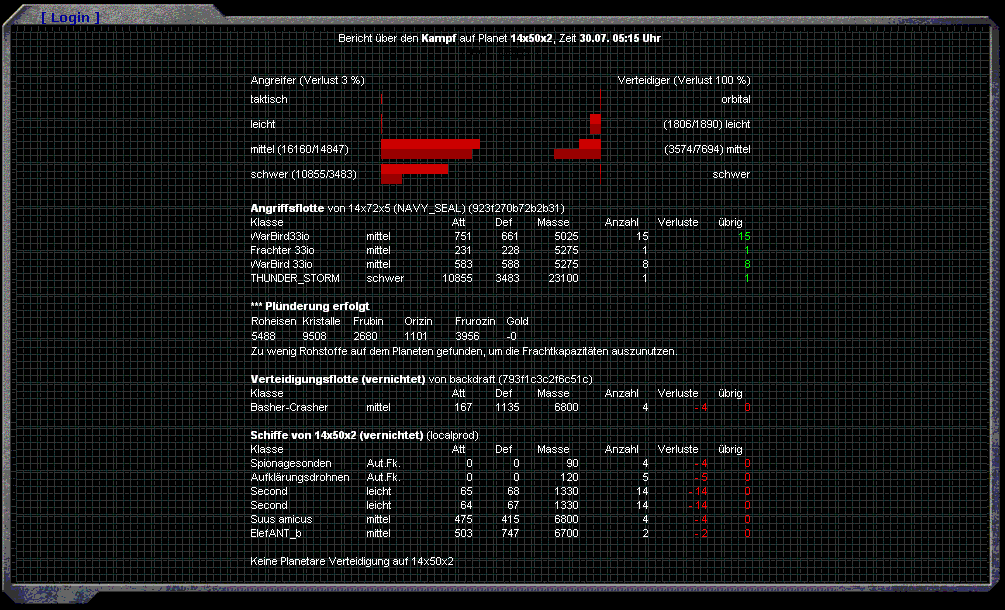Screen dimensions: 1005x610
Task: Click the Angreifer (Verlust 3 %) heading
Action: tap(307, 80)
